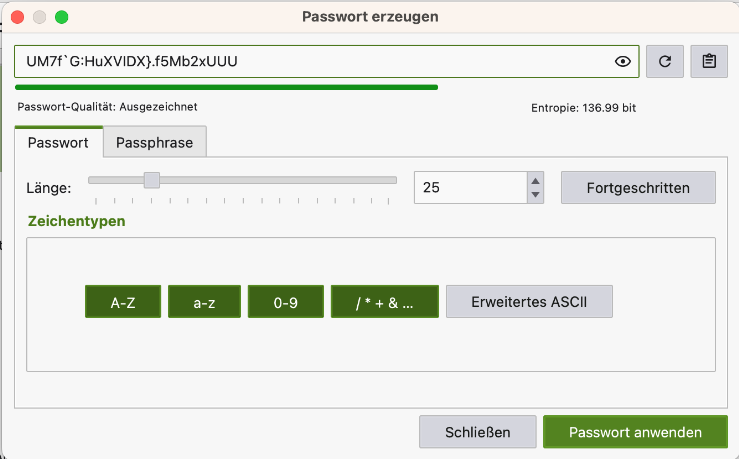Toggle uppercase A-Z characters
The height and width of the screenshot is (459, 739).
pos(123,302)
